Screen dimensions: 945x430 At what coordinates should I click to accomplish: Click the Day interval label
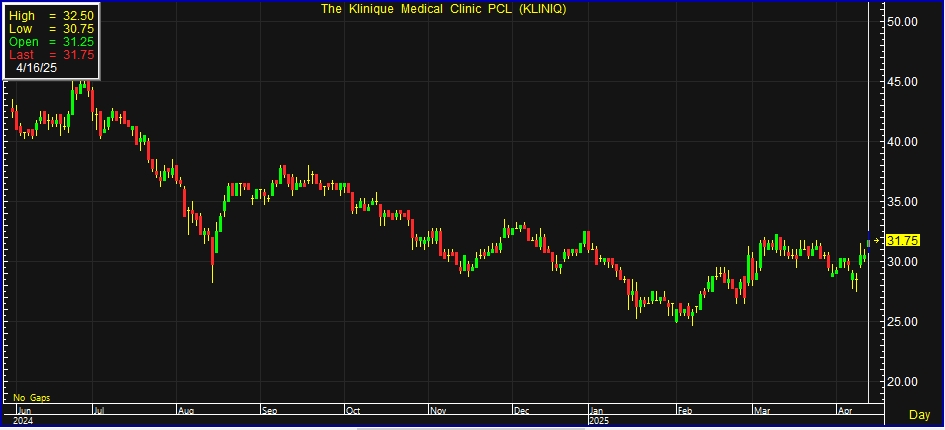[x=918, y=414]
